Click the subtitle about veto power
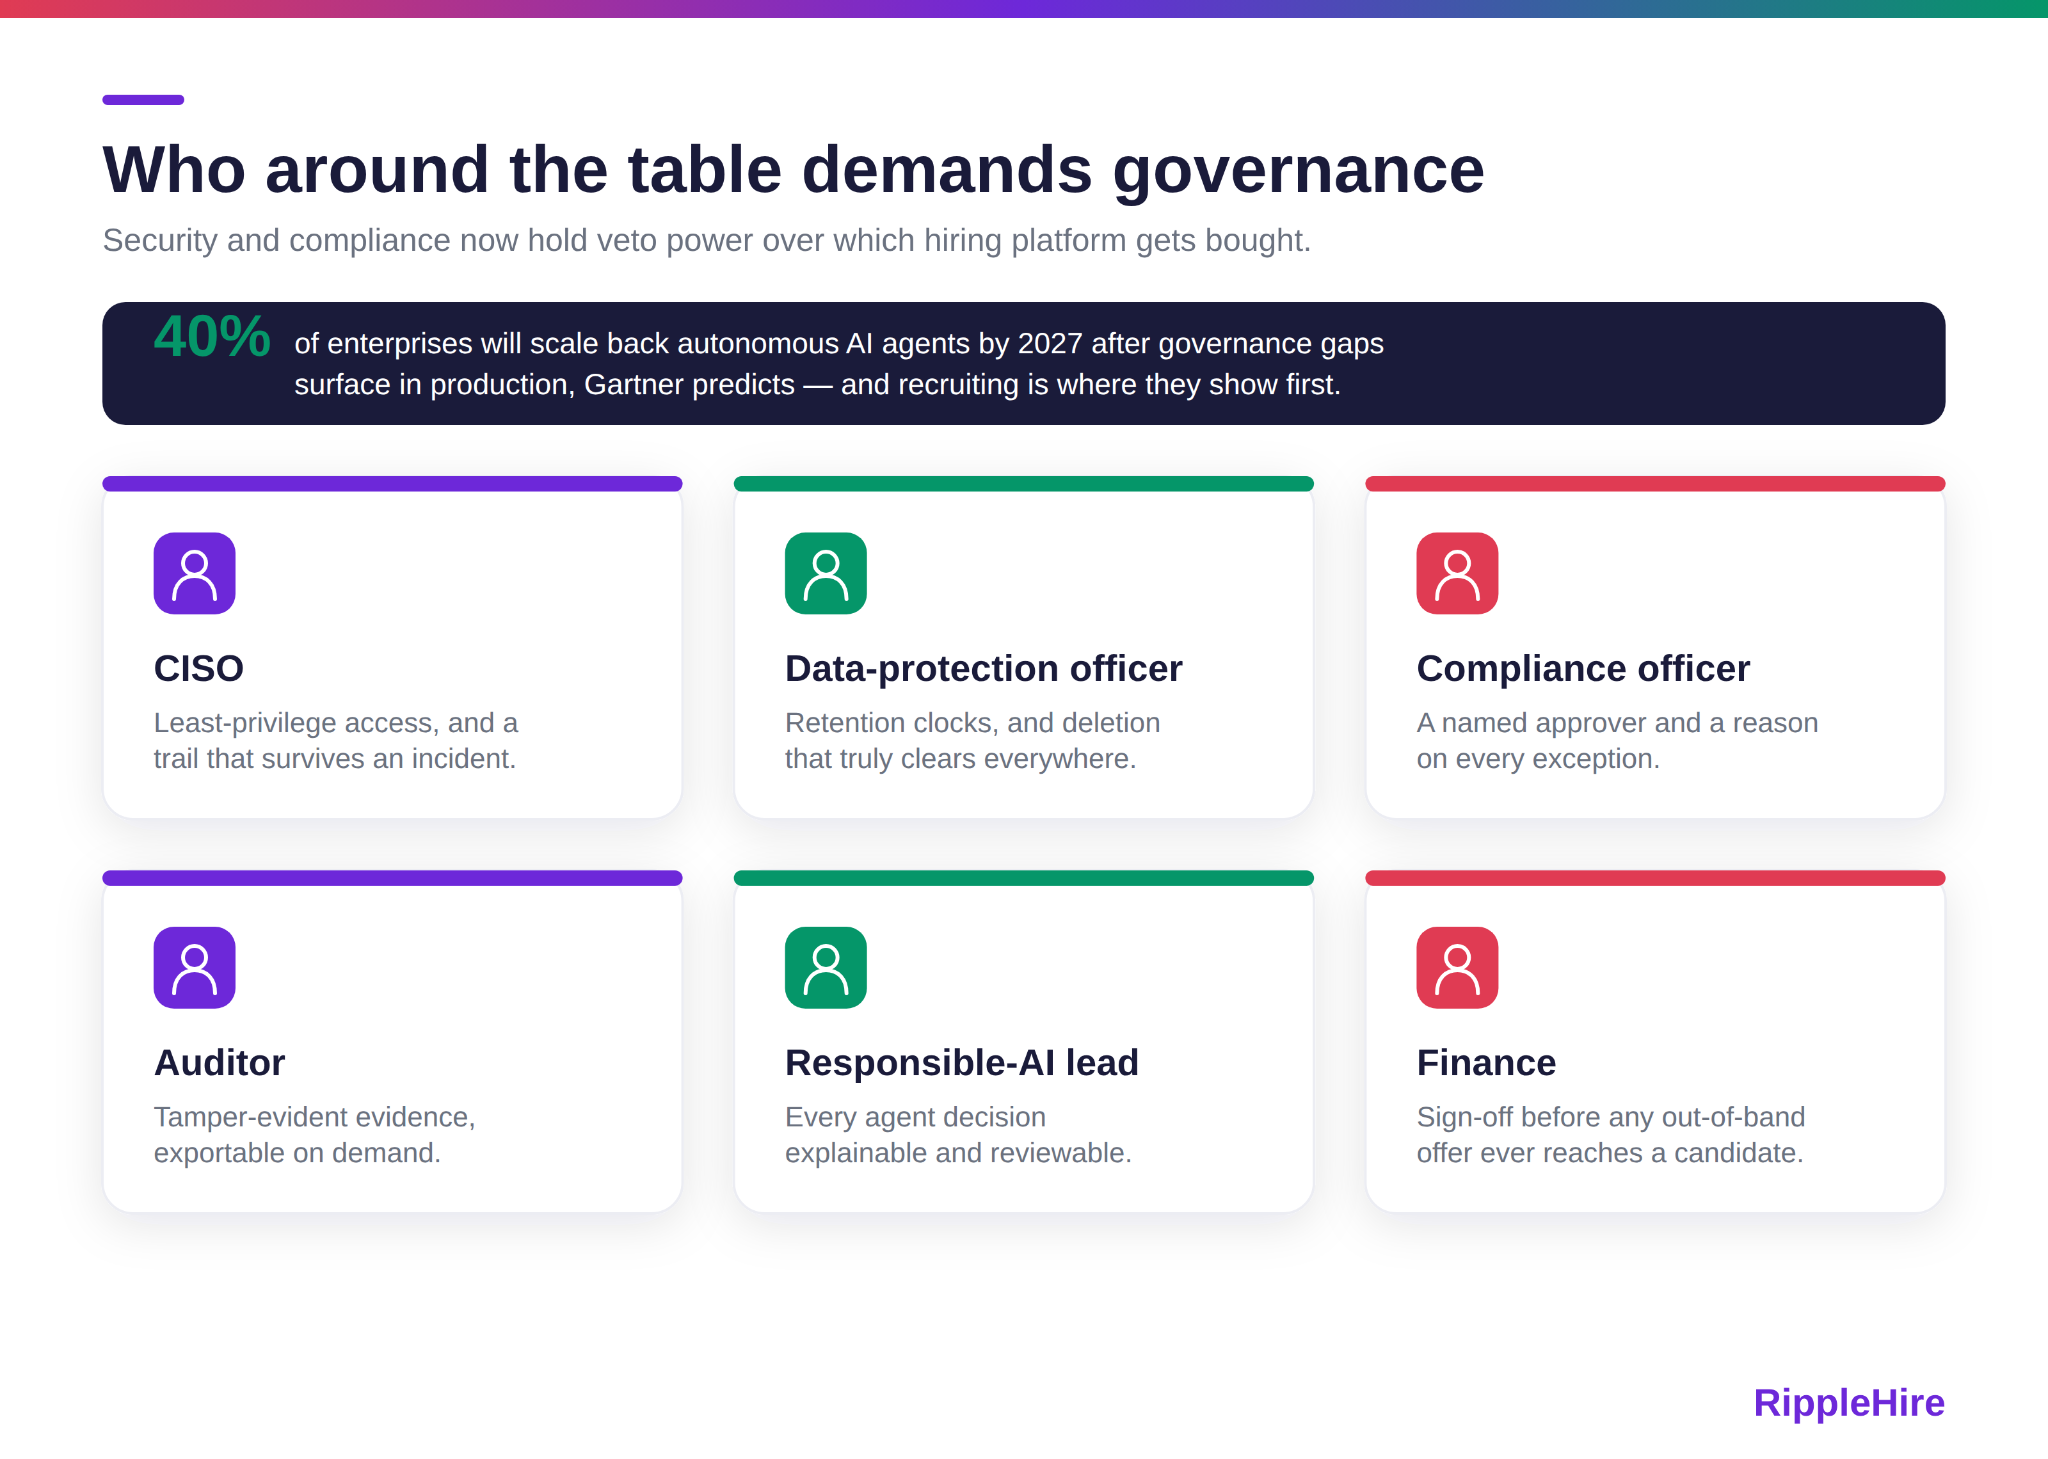The height and width of the screenshot is (1459, 2048). pos(707,241)
